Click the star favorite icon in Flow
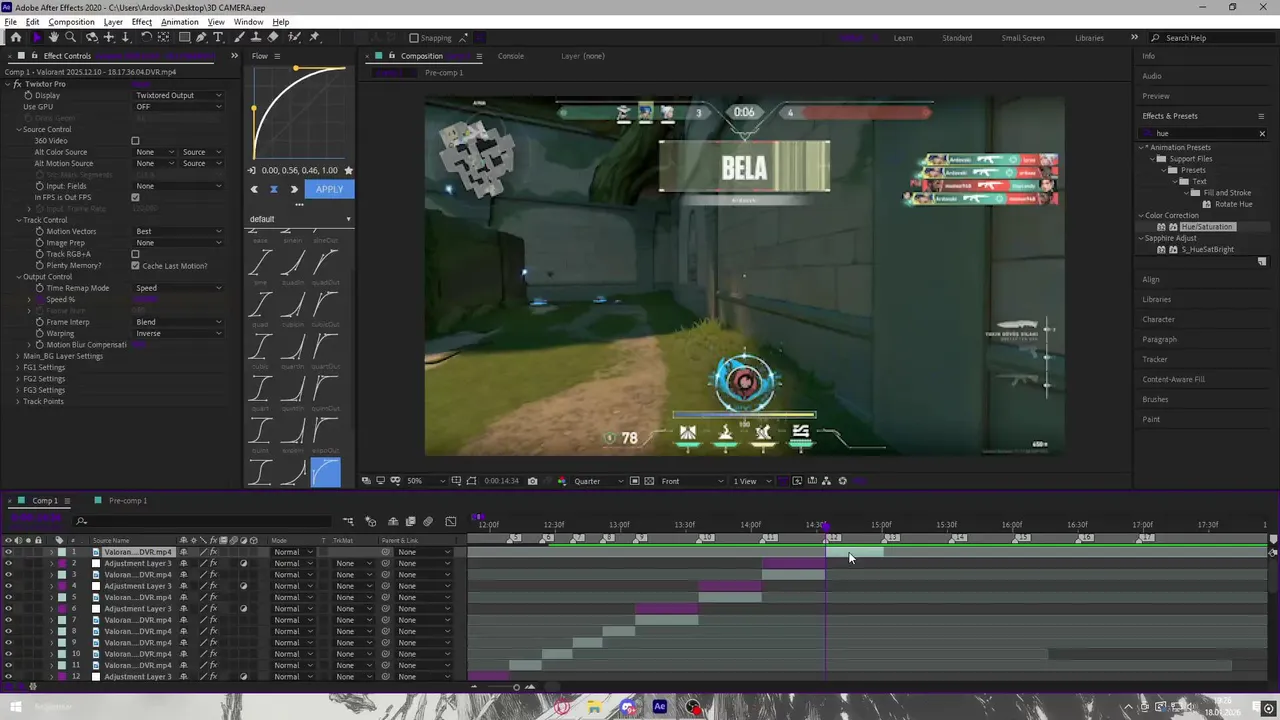 pos(348,170)
